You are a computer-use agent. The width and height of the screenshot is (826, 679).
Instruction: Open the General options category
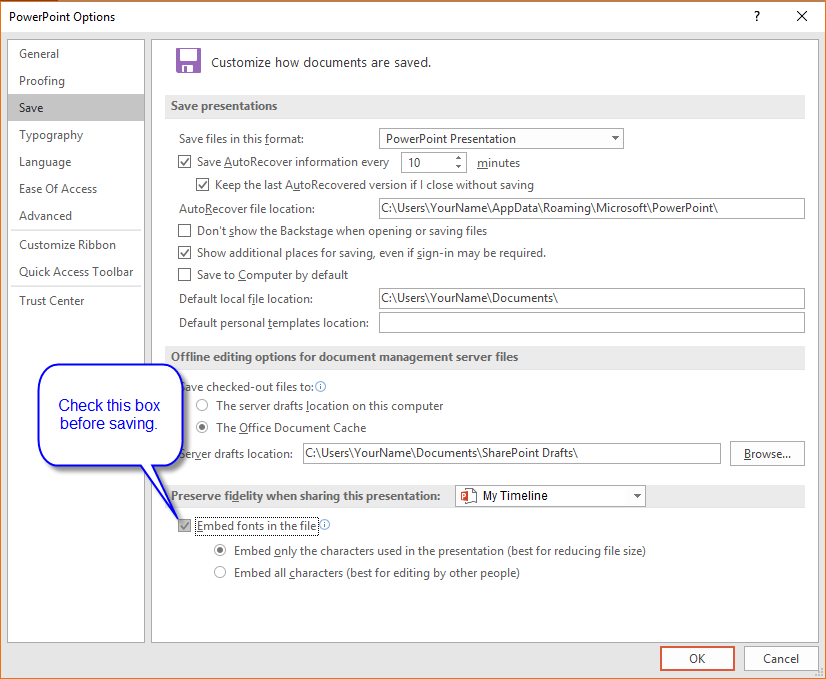[76, 54]
